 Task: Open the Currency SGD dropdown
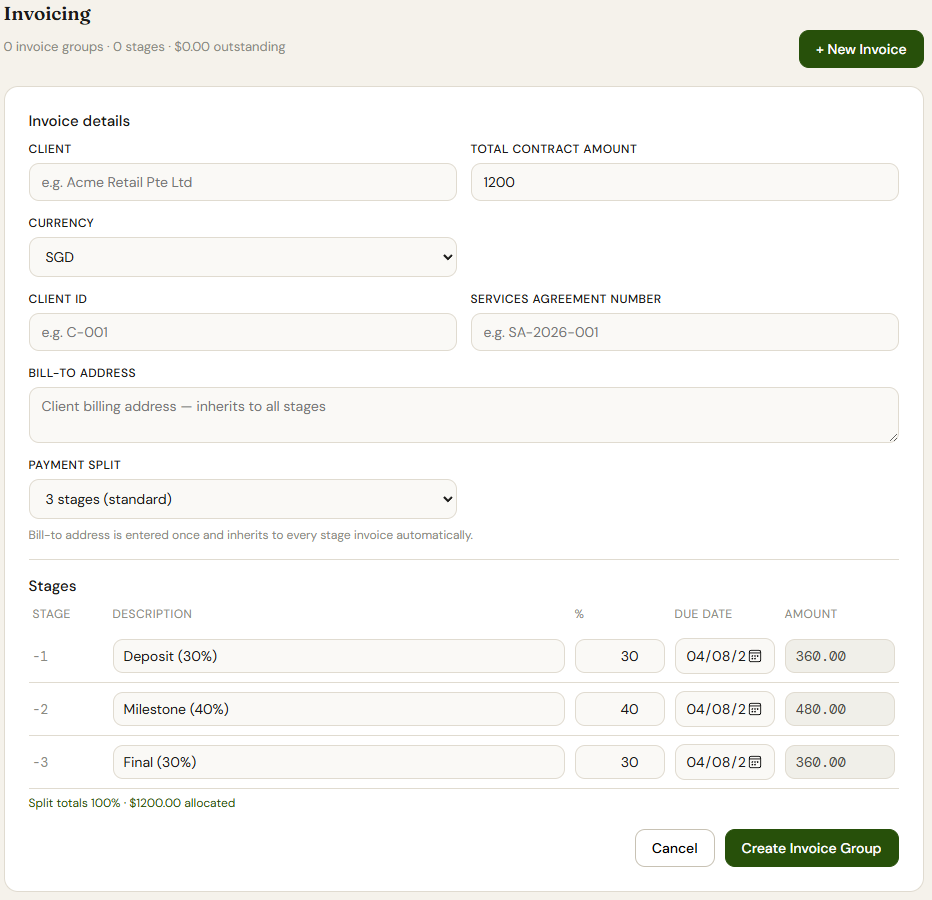tap(243, 257)
